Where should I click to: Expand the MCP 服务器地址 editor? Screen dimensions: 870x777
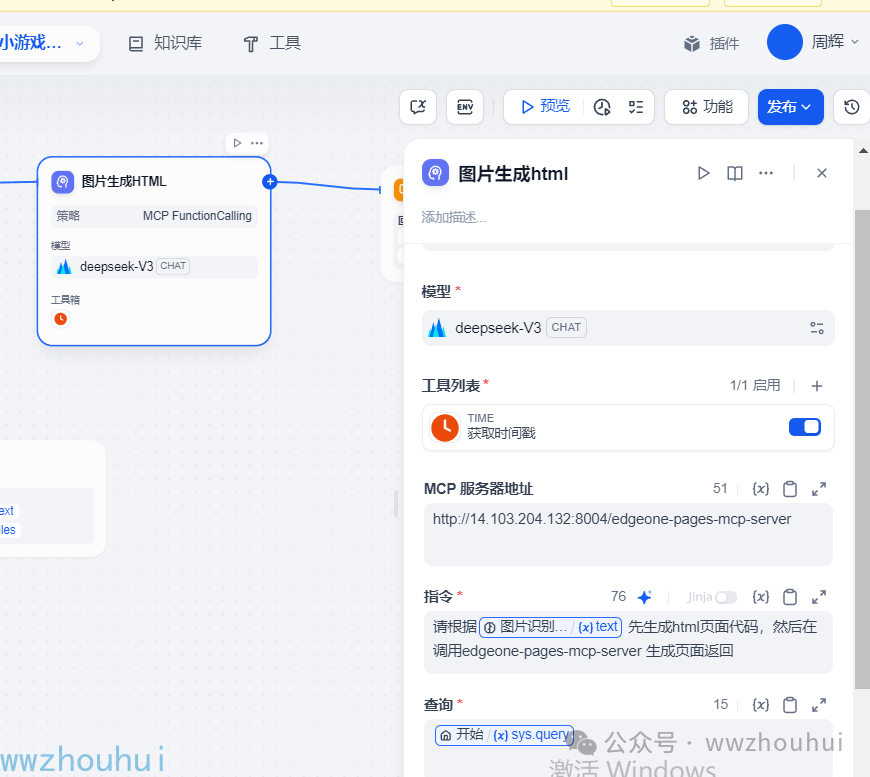(819, 488)
